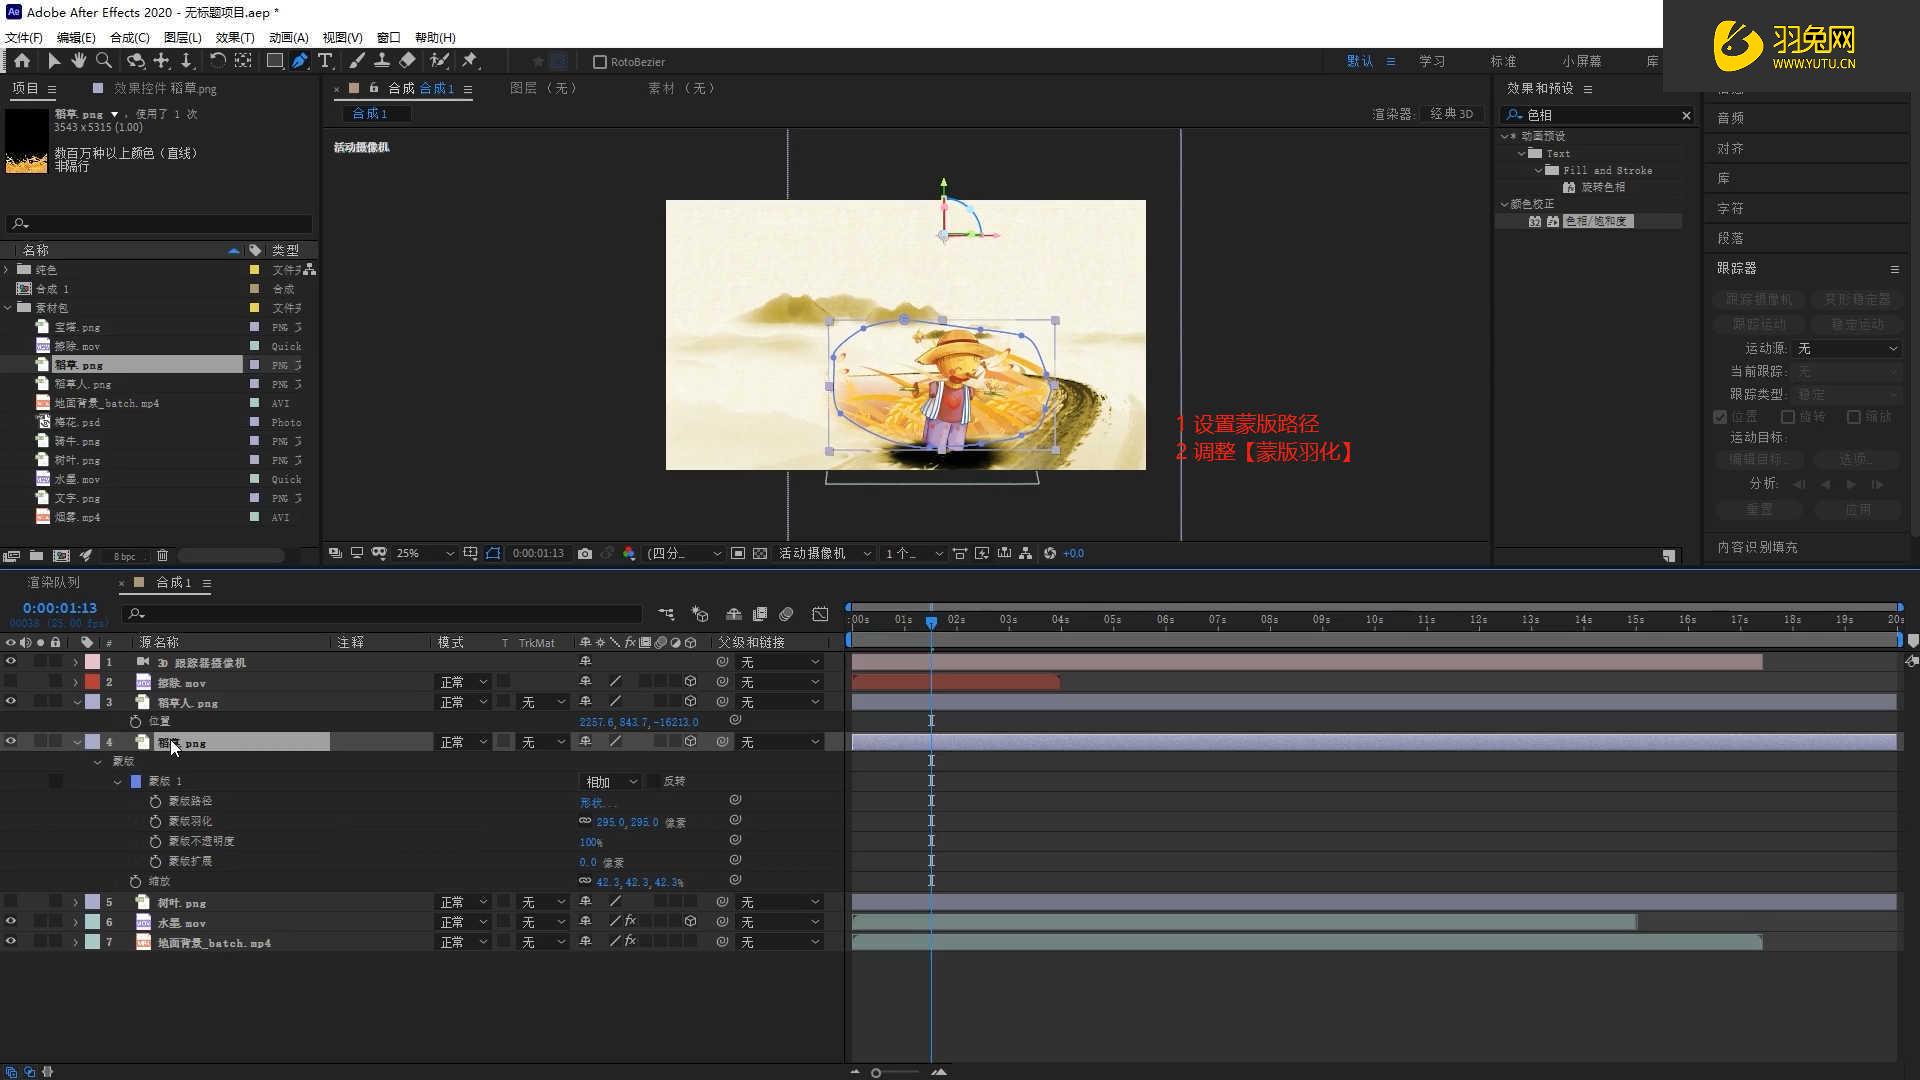
Task: Open the 动画(A) menu
Action: tap(289, 37)
